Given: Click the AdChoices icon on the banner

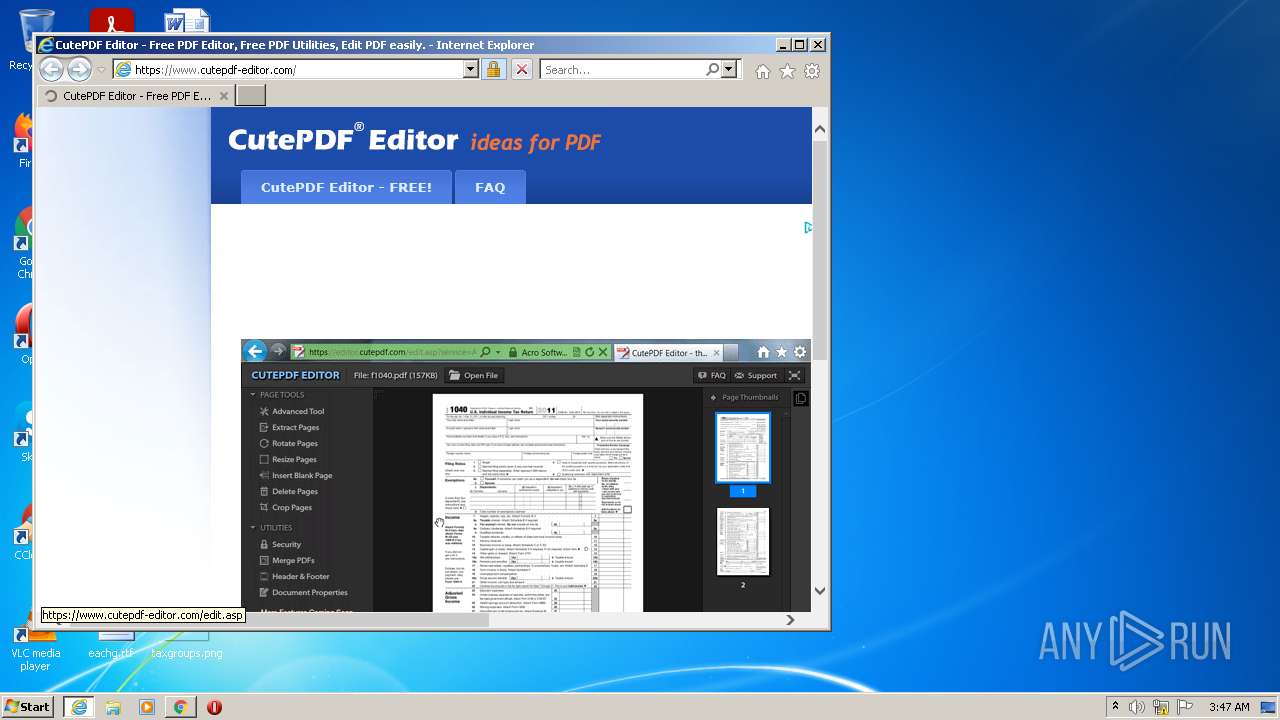Looking at the screenshot, I should coord(807,228).
